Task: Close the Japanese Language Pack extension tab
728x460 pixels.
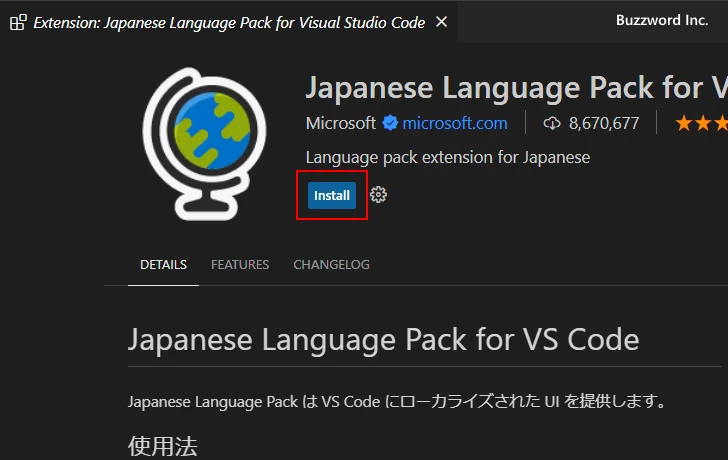Action: tap(442, 22)
